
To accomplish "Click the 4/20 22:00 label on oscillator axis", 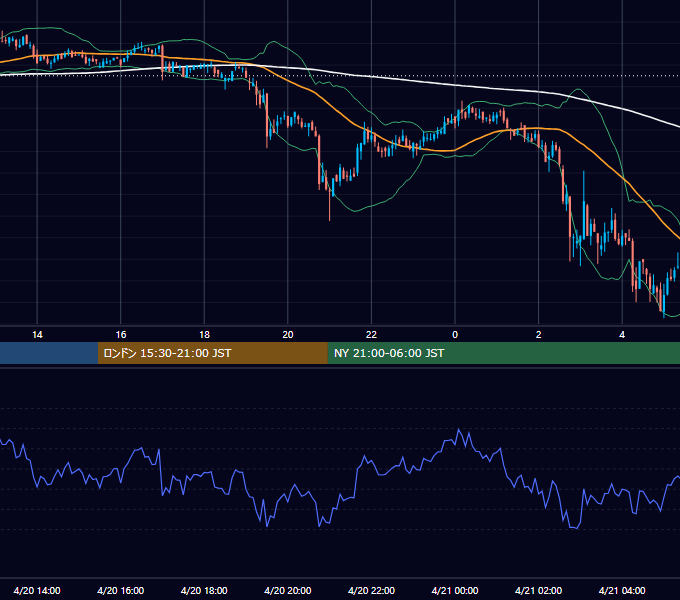I will [371, 590].
